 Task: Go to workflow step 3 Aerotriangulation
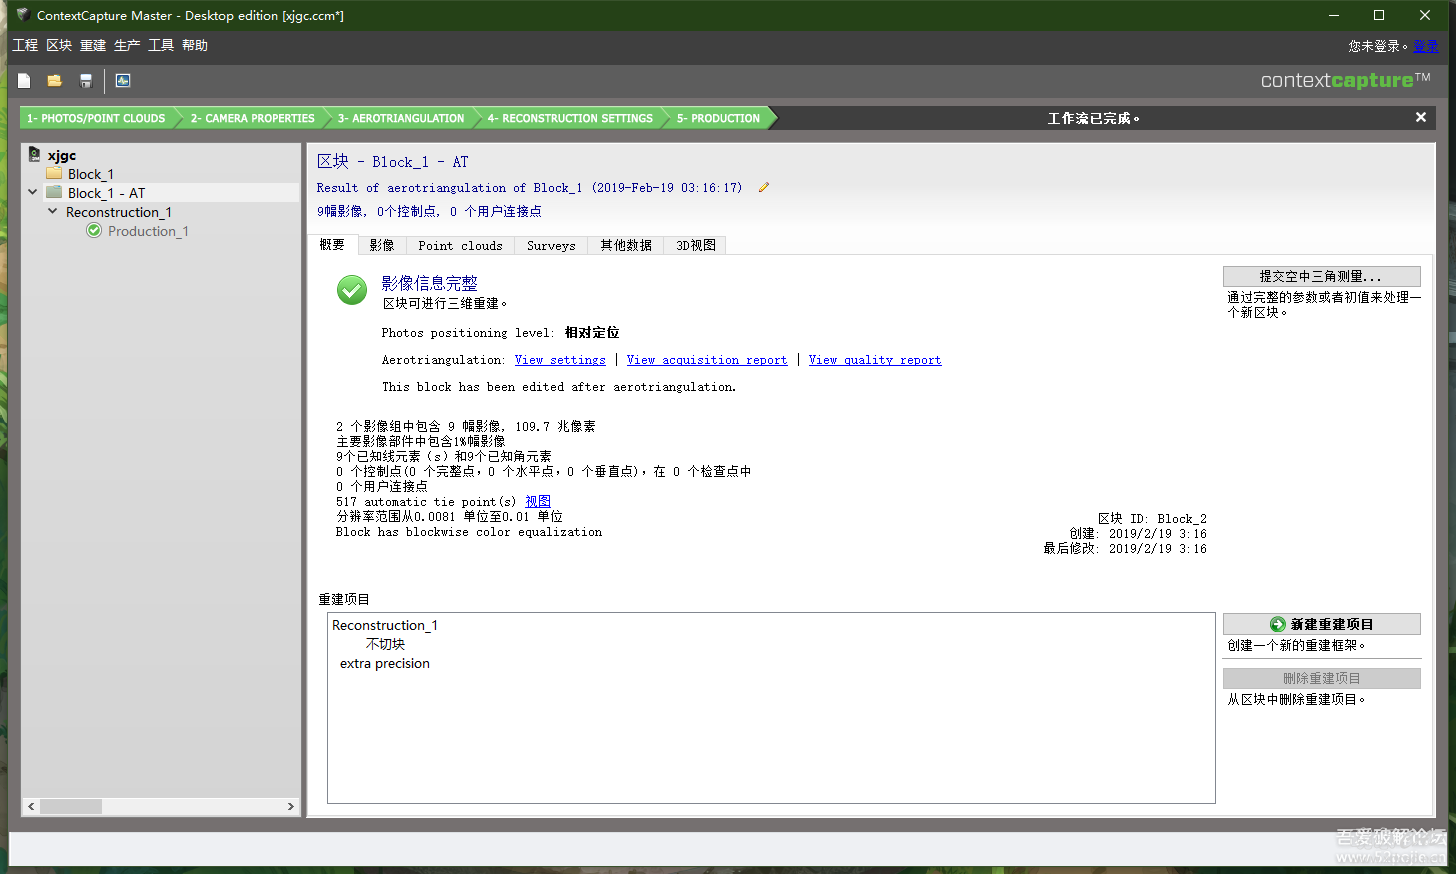(x=401, y=118)
